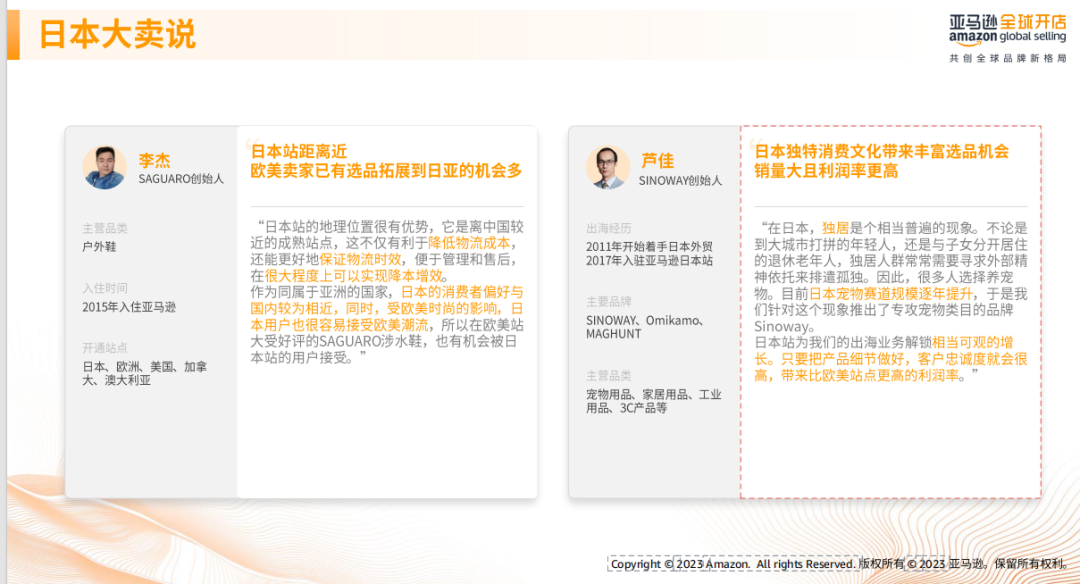Click the 开通站点 label
This screenshot has width=1080, height=584.
pyautogui.click(x=105, y=348)
